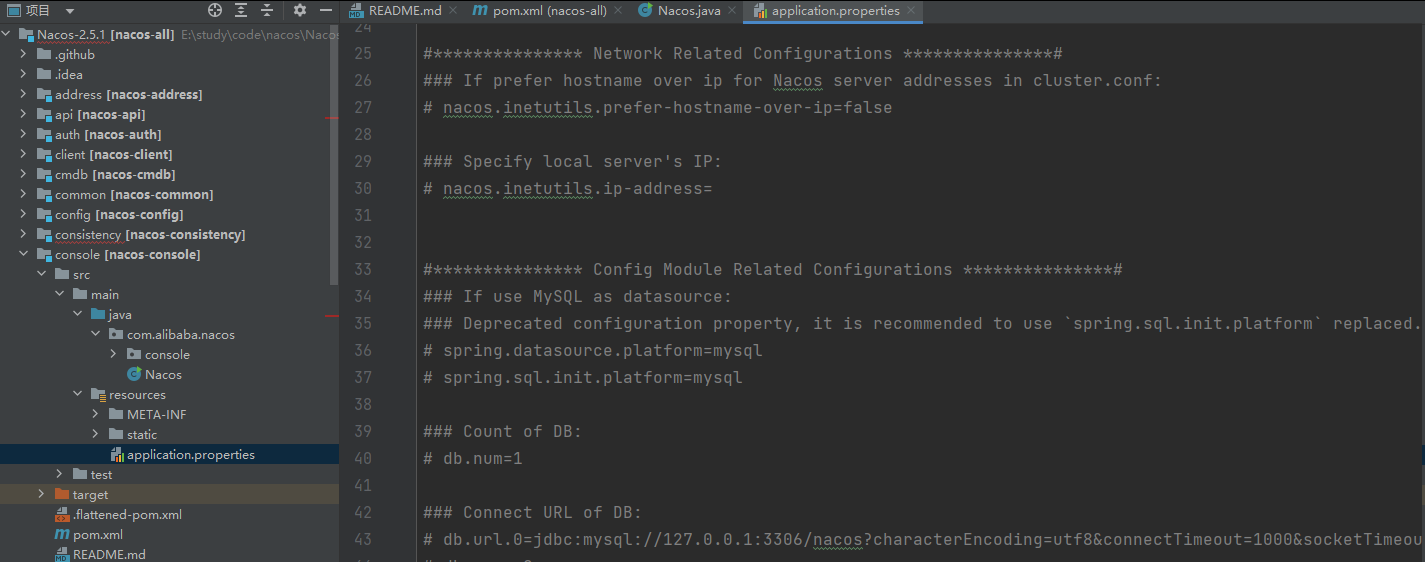Expand the static folder
This screenshot has height=562, width=1425.
(95, 435)
